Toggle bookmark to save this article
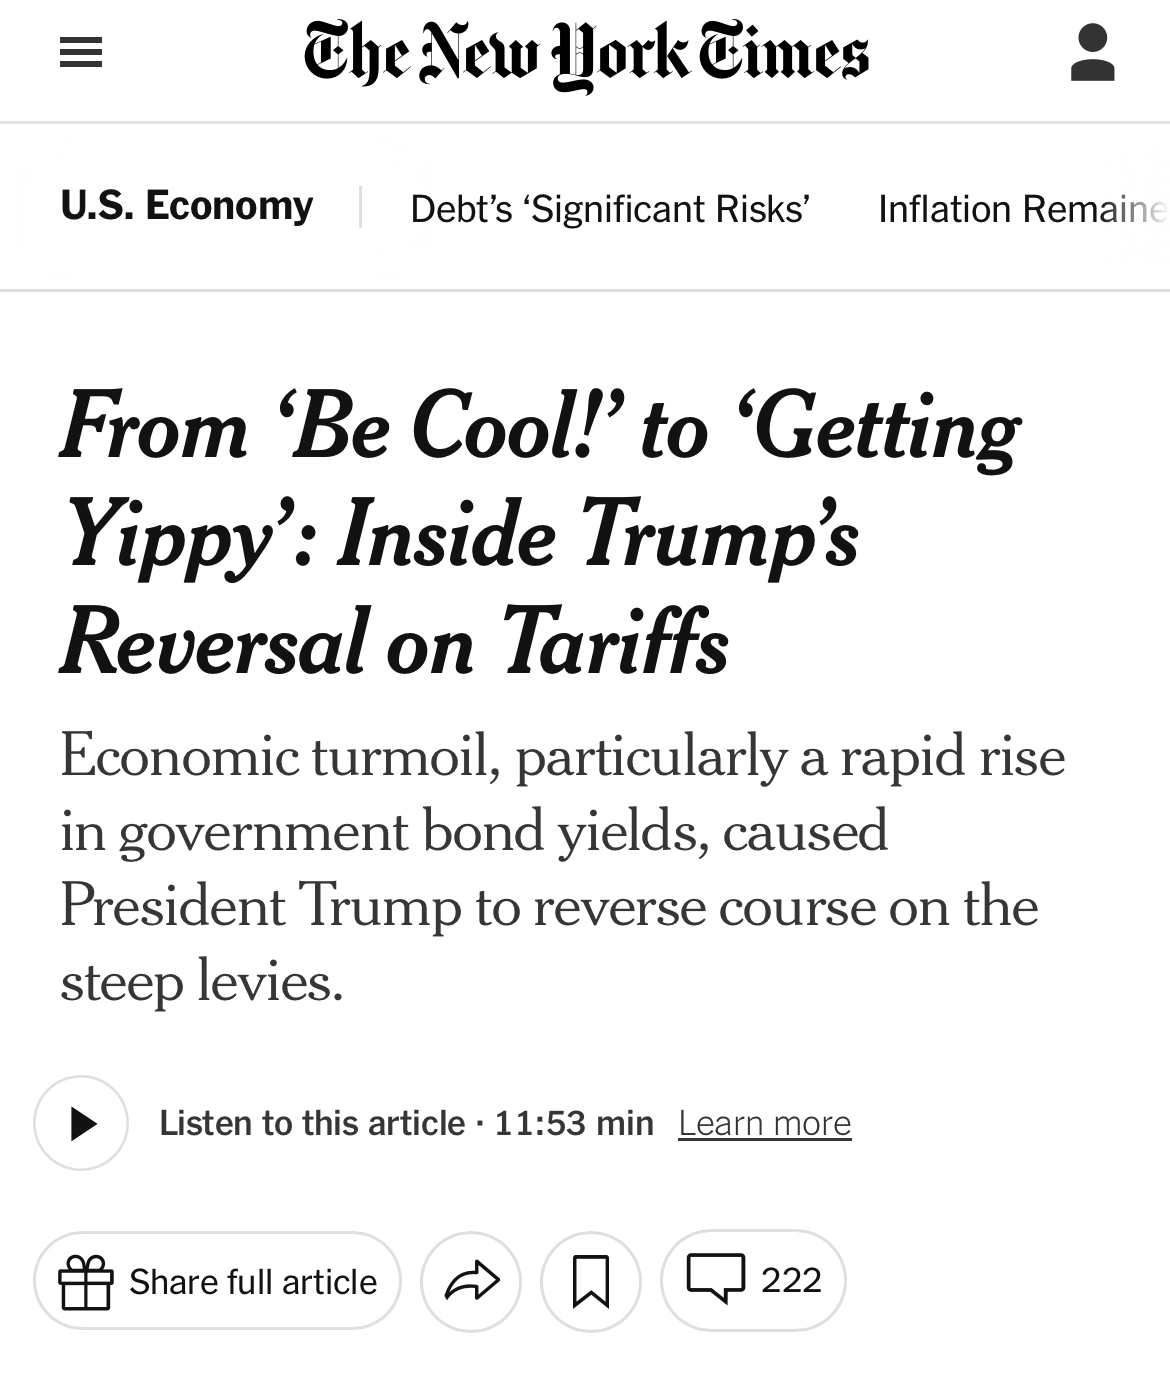1170x1384 pixels. coord(591,1281)
